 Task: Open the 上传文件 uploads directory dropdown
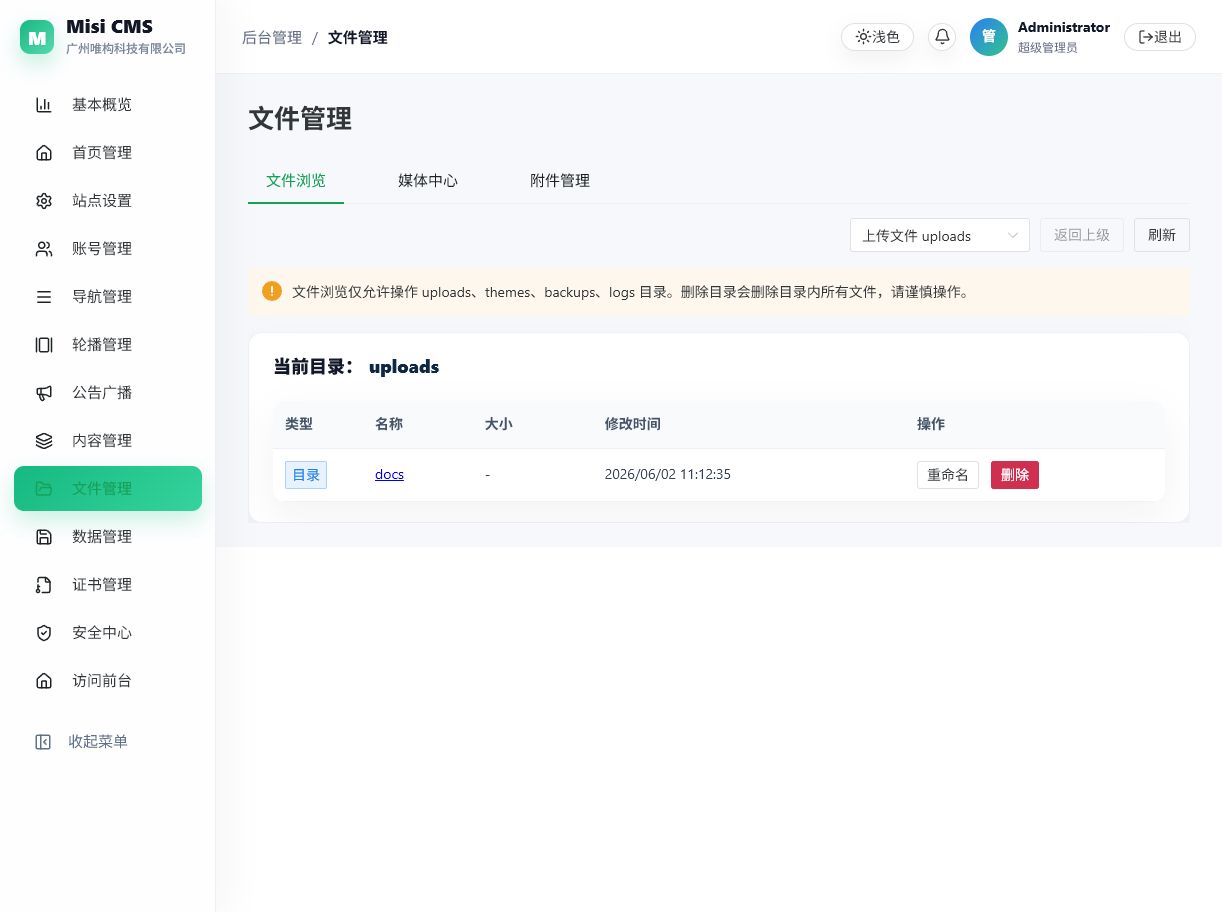[x=940, y=236]
